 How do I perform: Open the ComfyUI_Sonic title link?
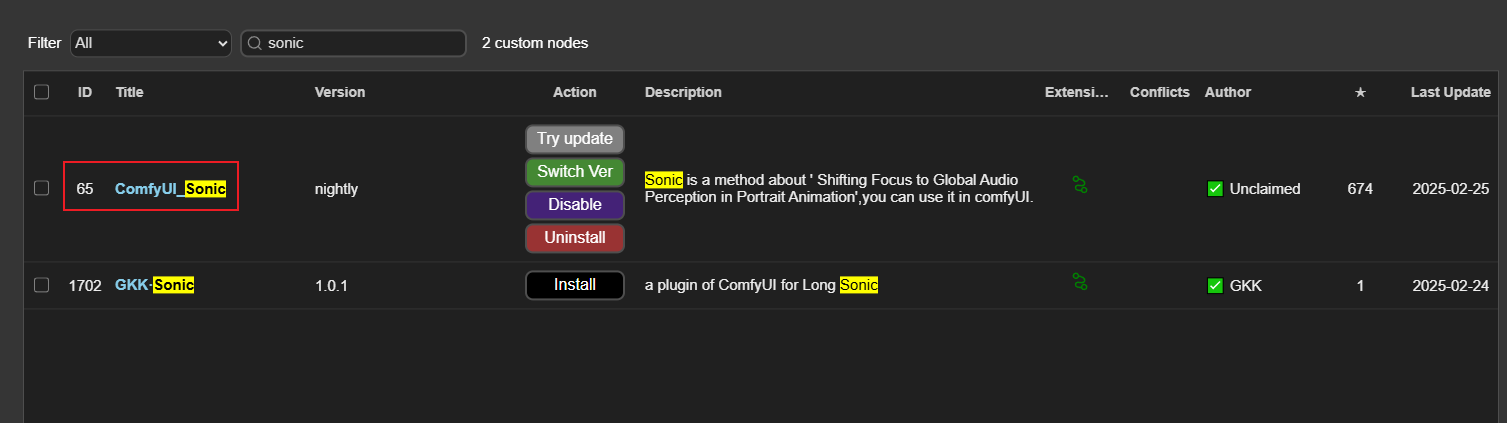pyautogui.click(x=170, y=188)
